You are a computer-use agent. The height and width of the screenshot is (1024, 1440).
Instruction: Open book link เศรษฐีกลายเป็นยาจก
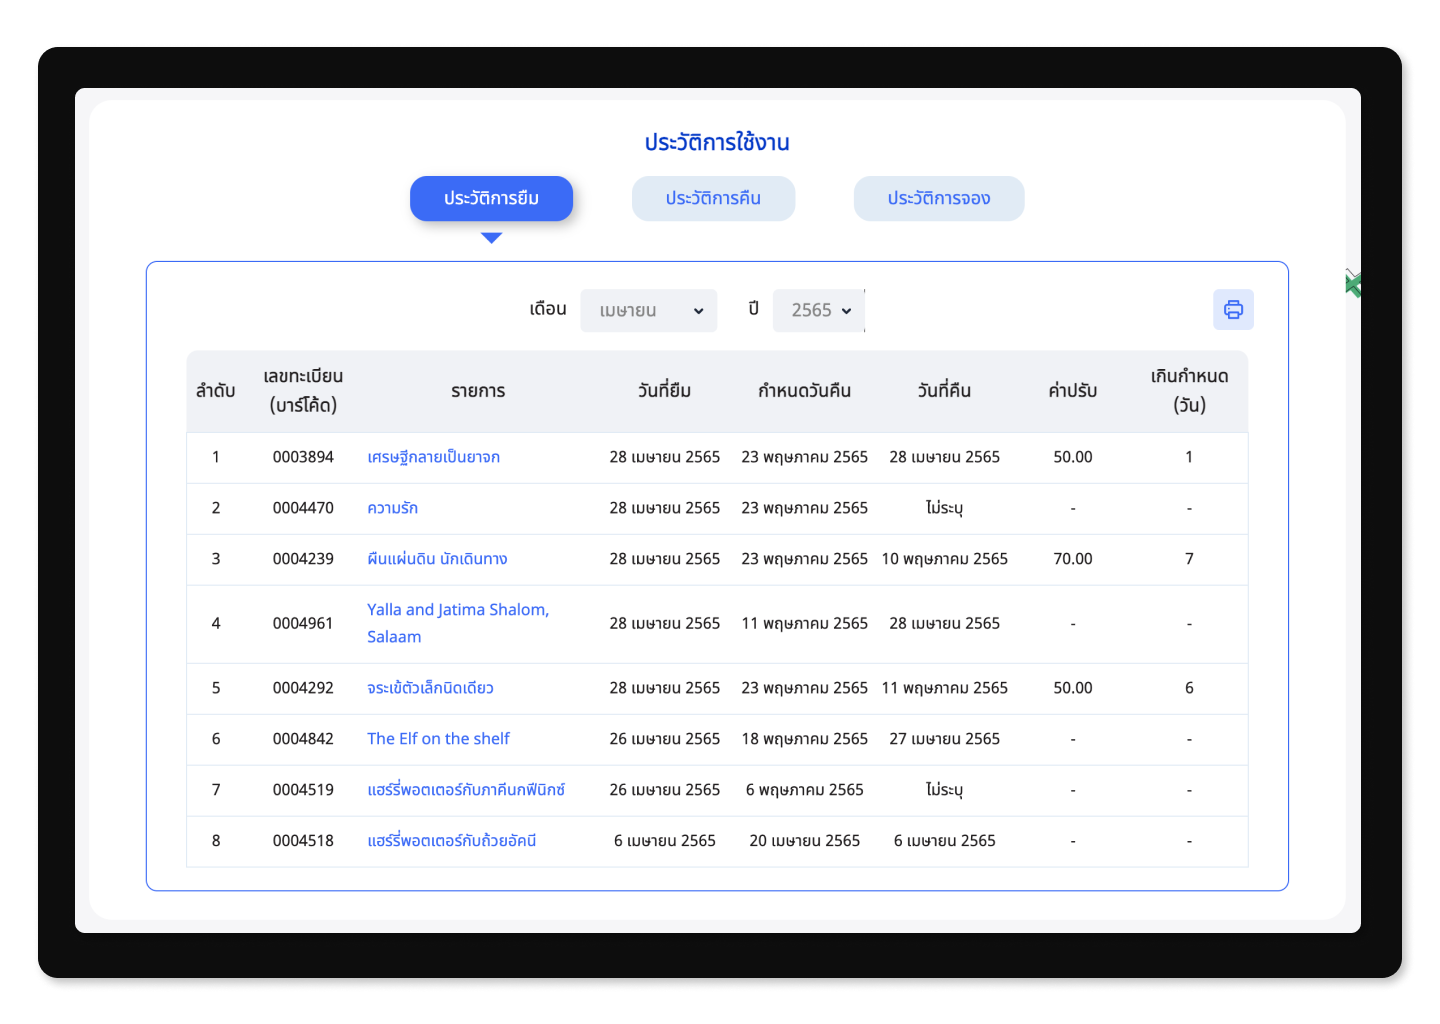(433, 457)
